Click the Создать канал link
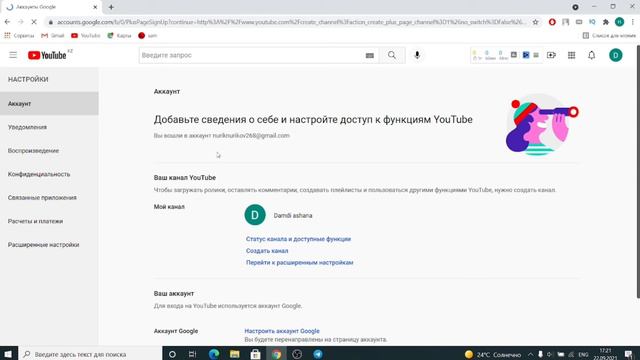Screen dimensions: 640x360 267,251
